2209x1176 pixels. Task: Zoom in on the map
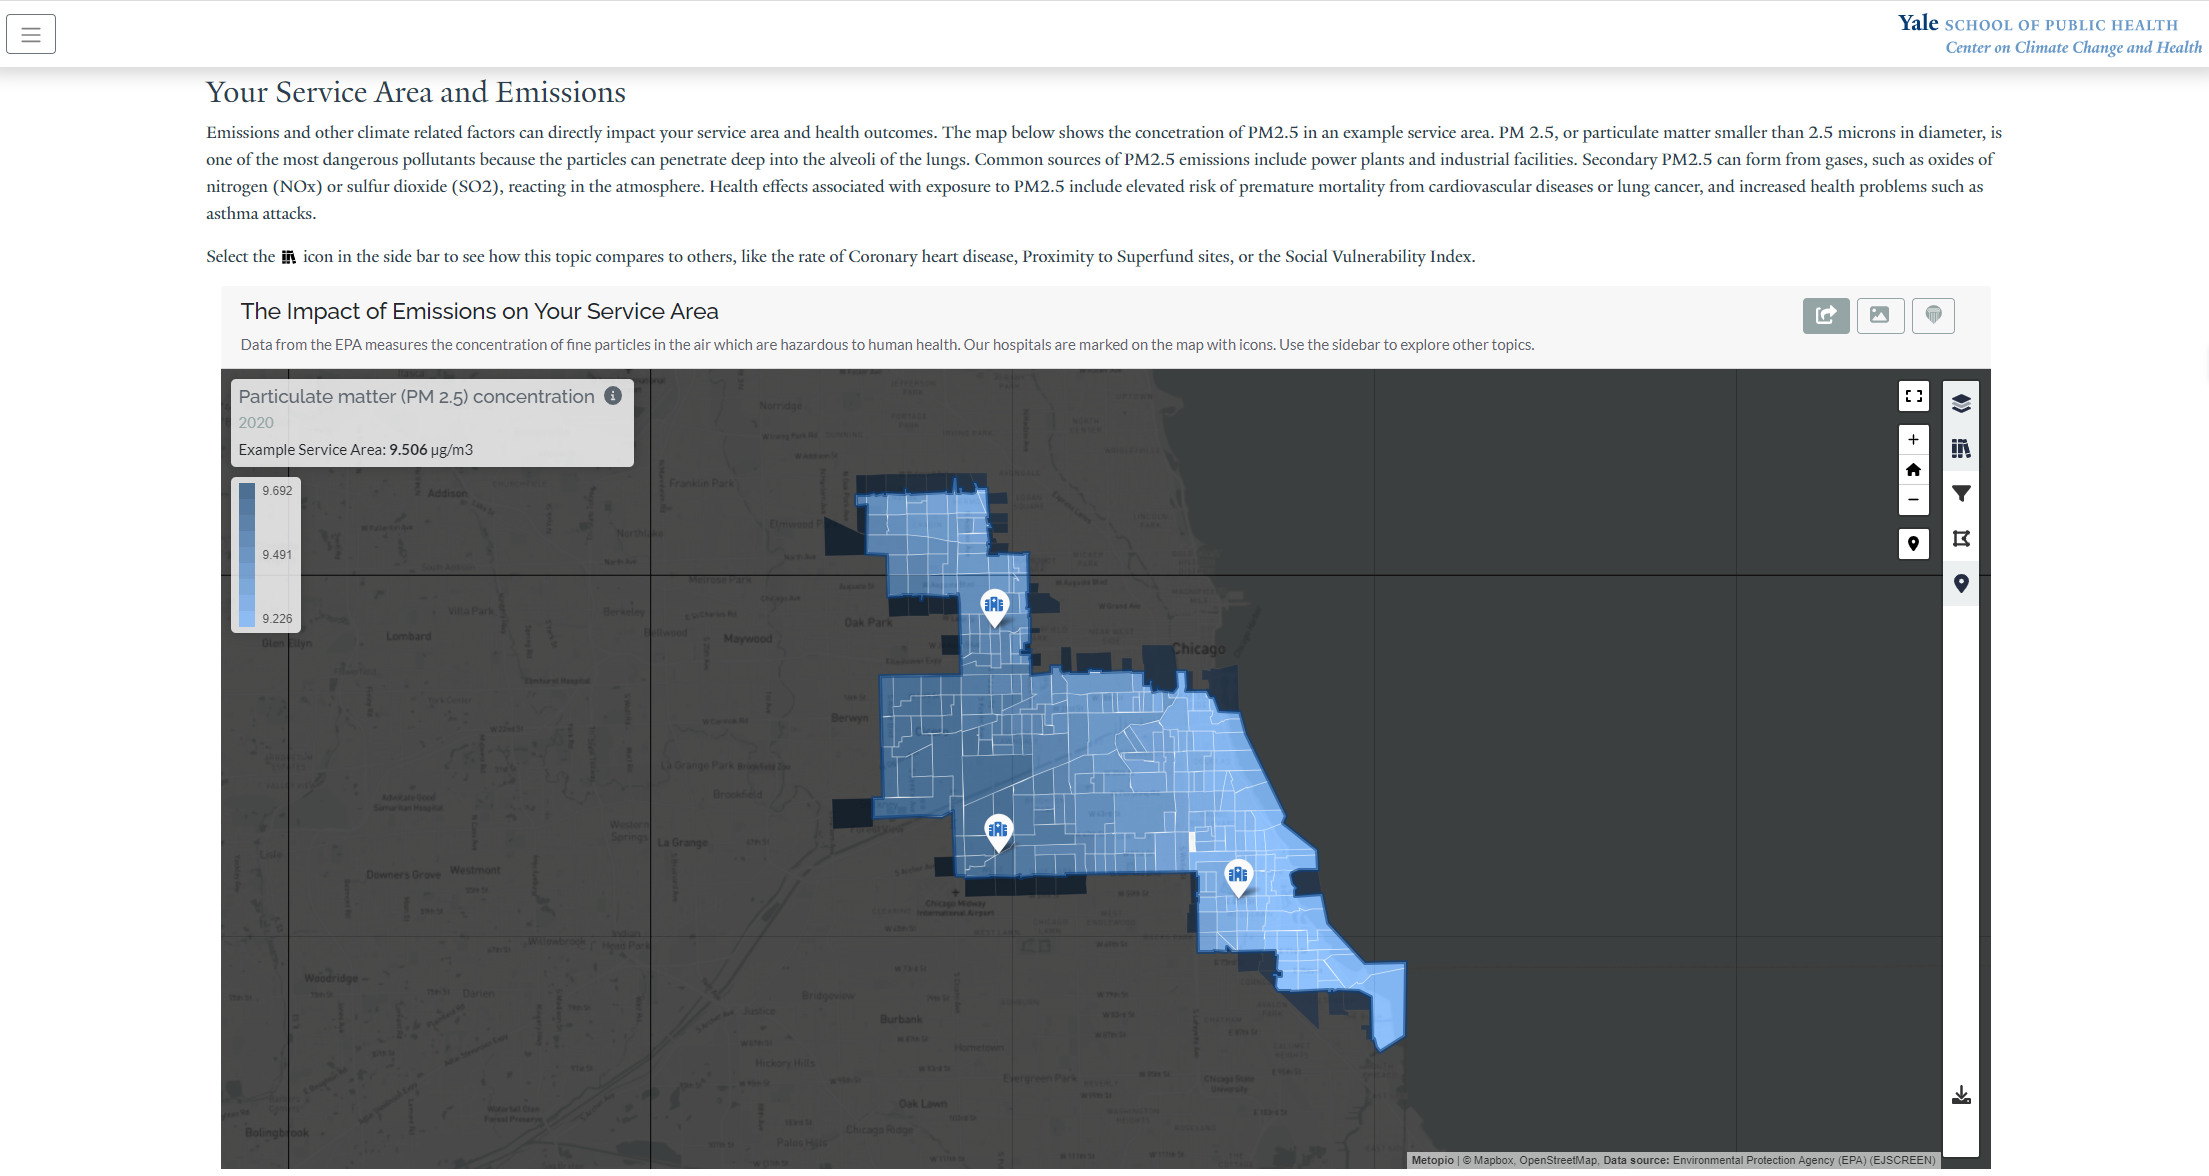coord(1913,440)
